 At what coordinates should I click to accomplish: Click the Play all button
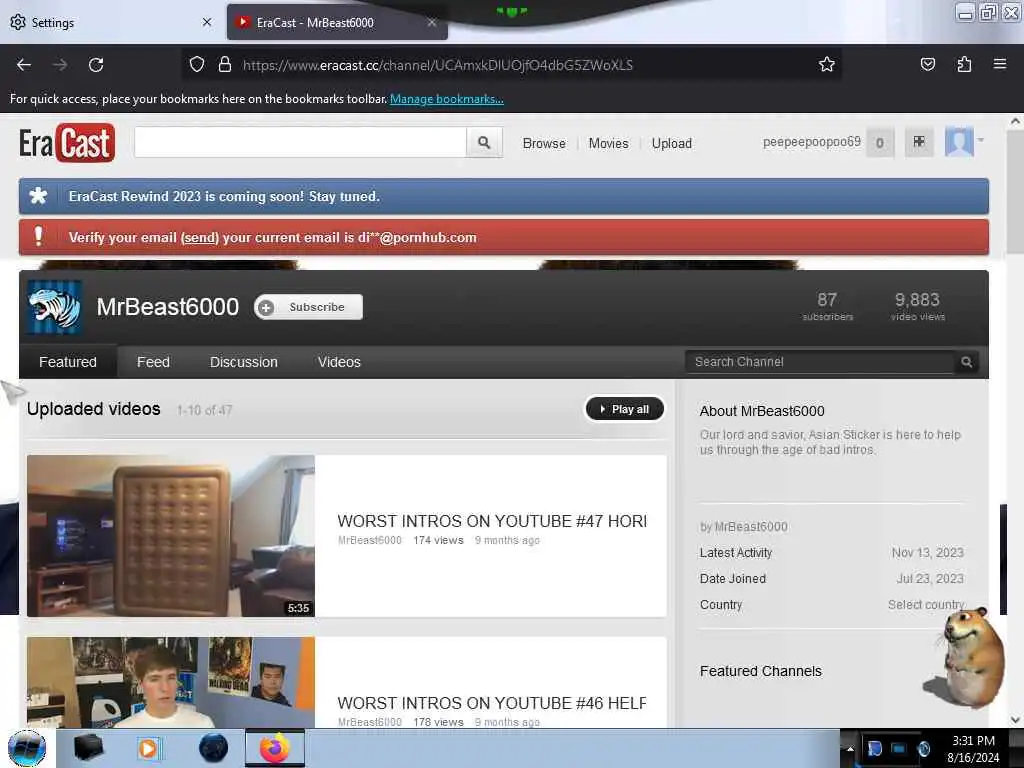click(624, 409)
